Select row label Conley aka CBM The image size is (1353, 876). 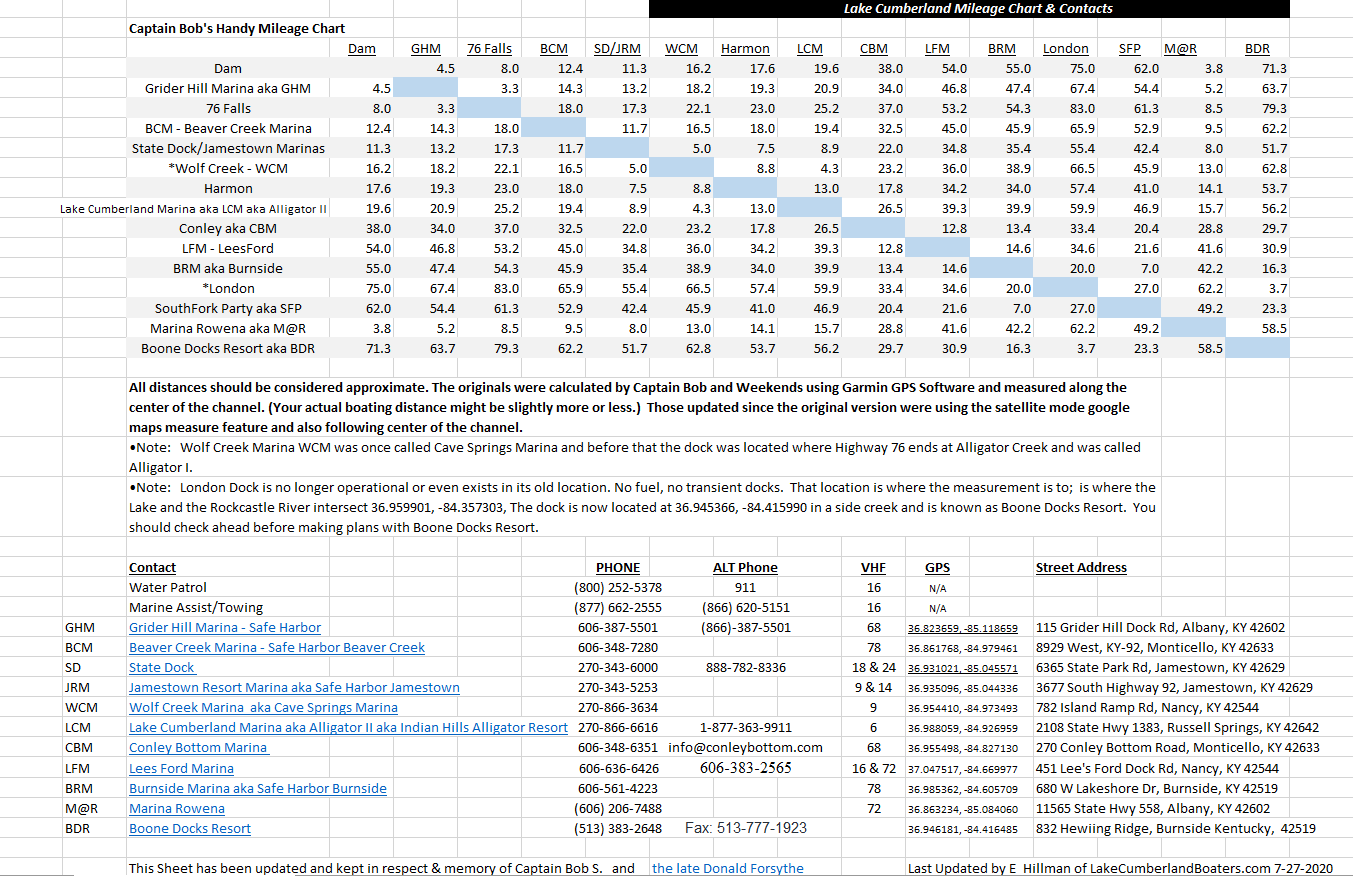pyautogui.click(x=228, y=229)
